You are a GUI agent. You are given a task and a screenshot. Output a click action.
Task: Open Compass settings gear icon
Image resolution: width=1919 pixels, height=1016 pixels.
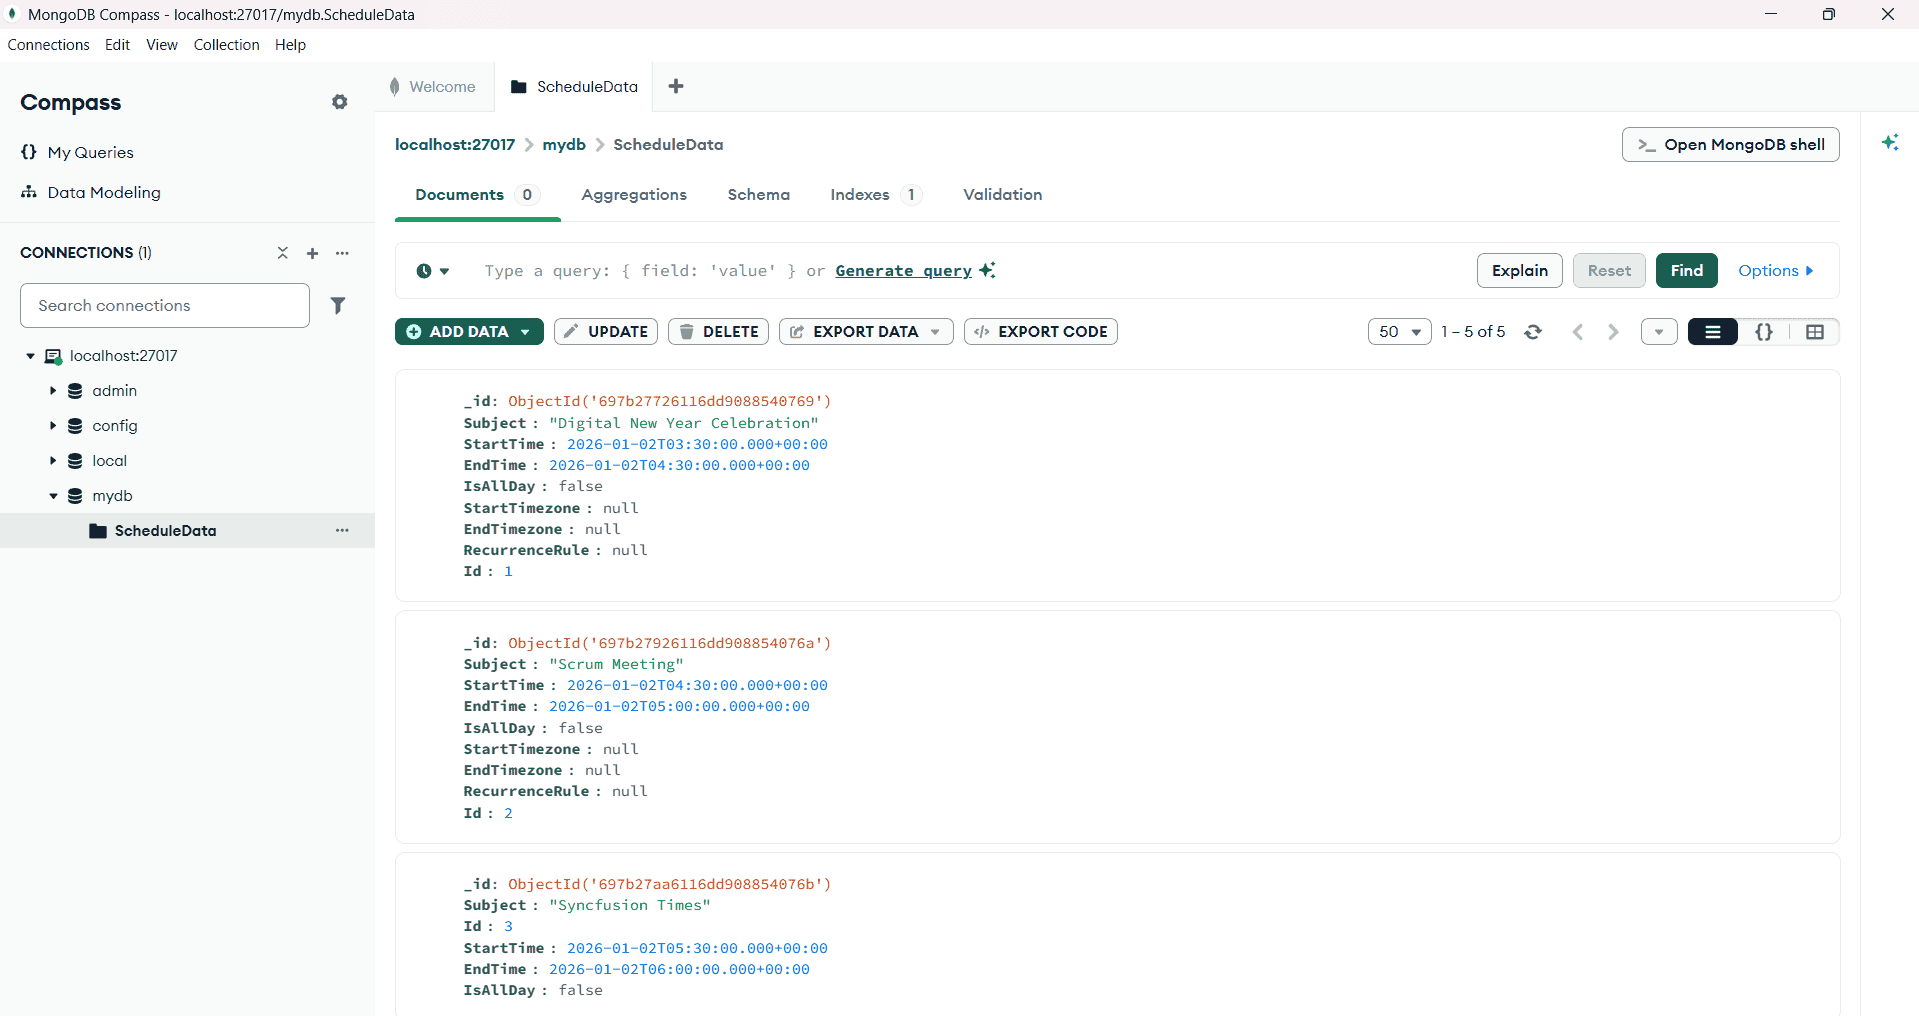point(340,102)
